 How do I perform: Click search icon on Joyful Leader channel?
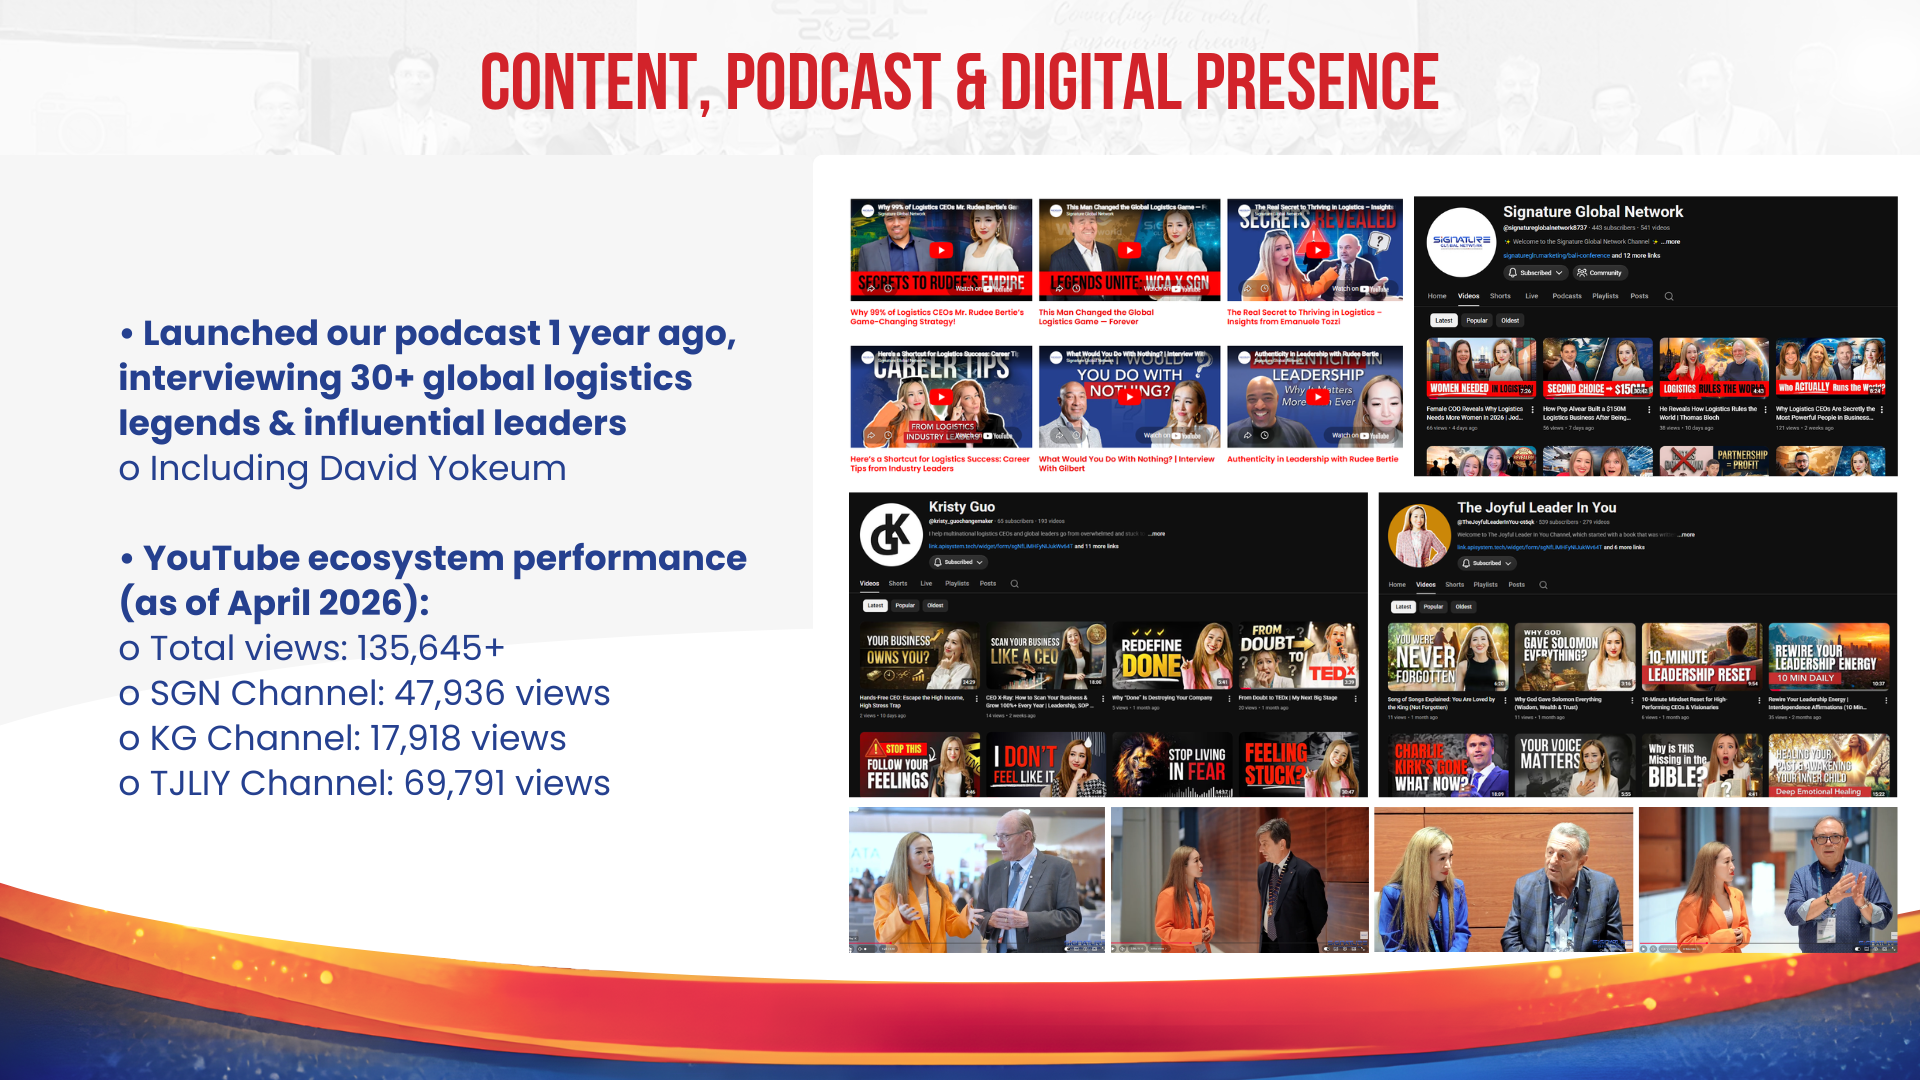click(1543, 585)
